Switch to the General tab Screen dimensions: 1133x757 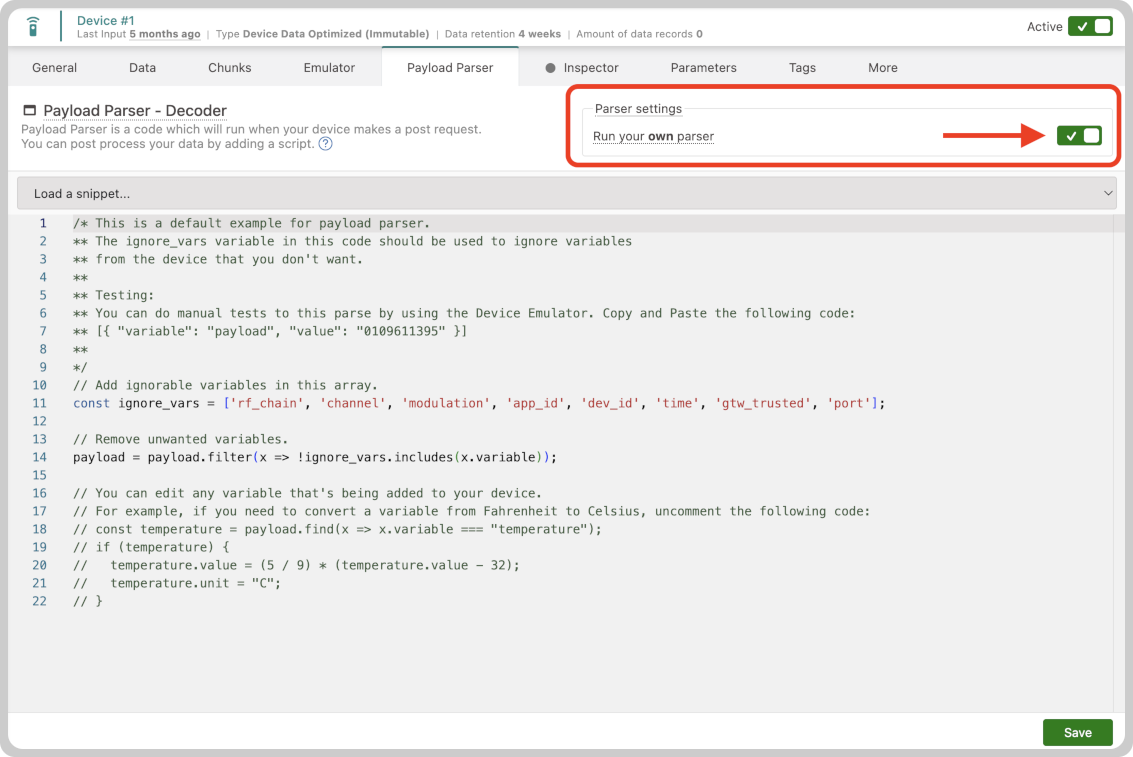54,67
